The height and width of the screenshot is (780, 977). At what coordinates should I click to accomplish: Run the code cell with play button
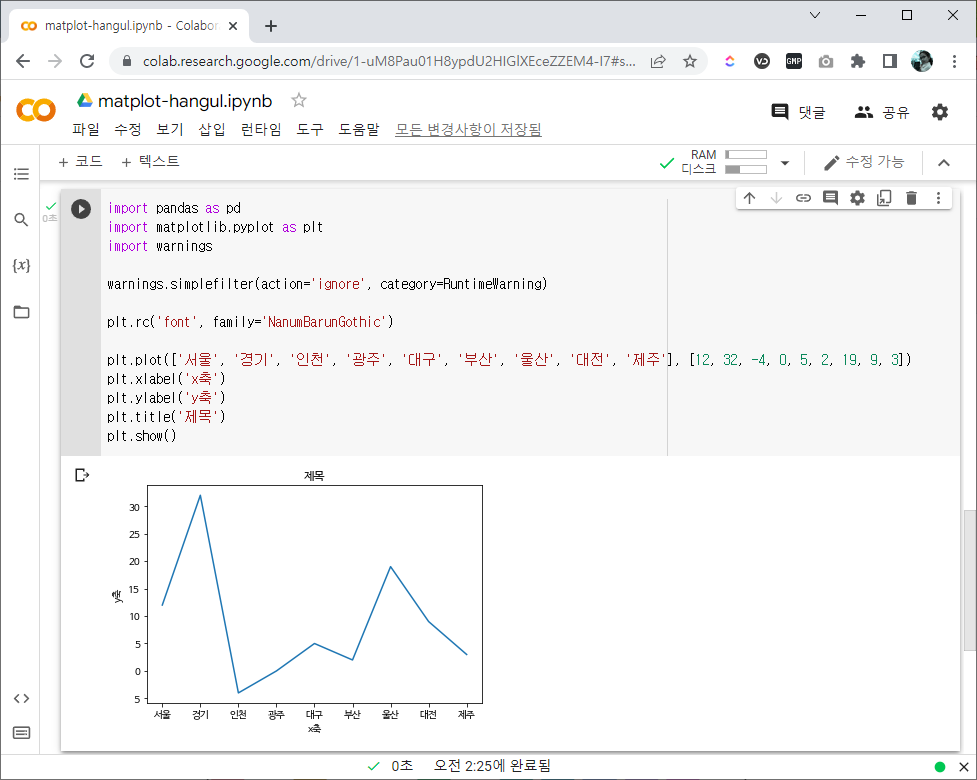81,209
